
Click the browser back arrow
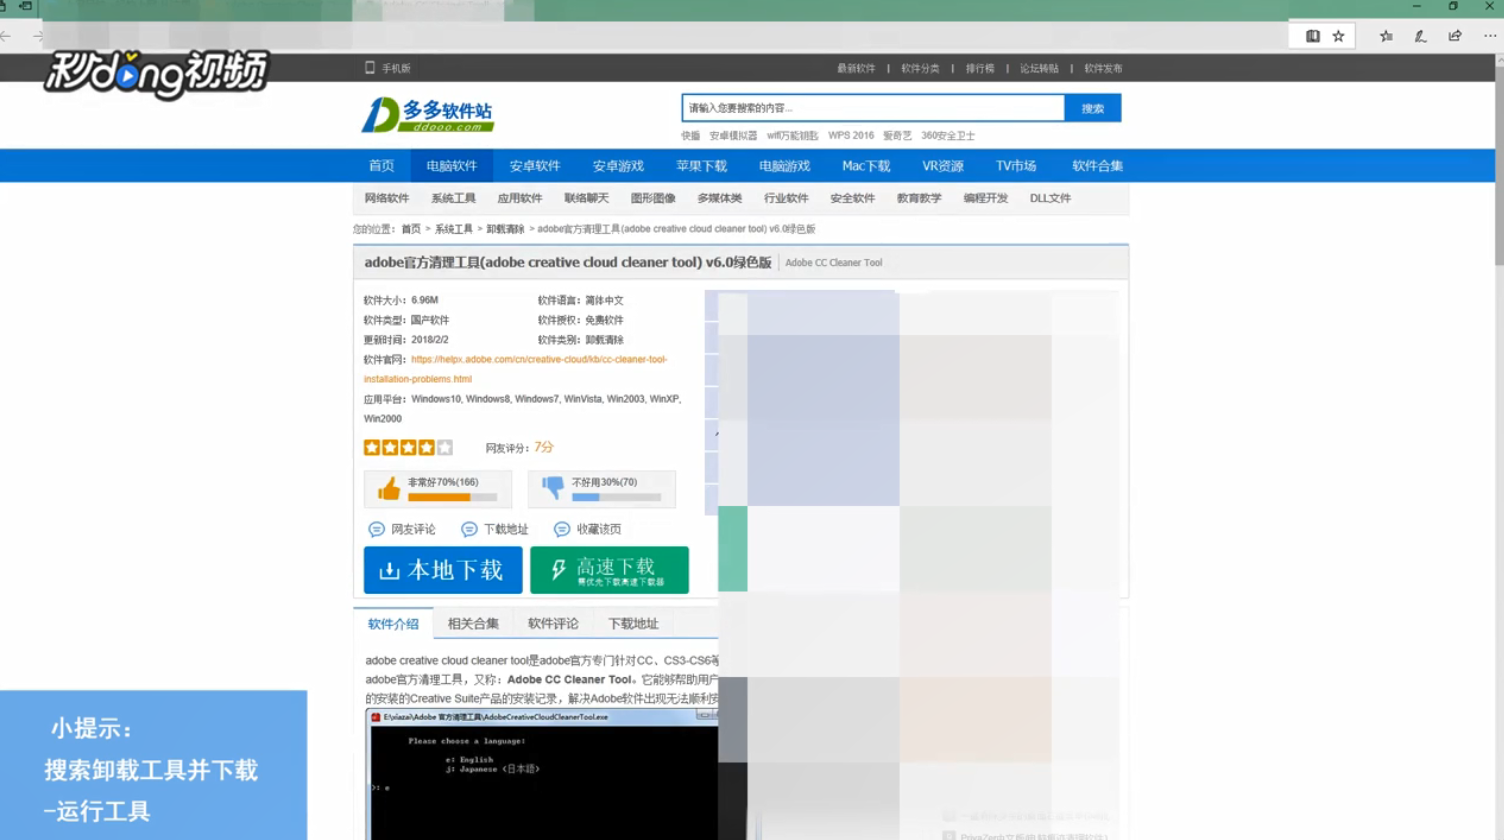[6, 36]
